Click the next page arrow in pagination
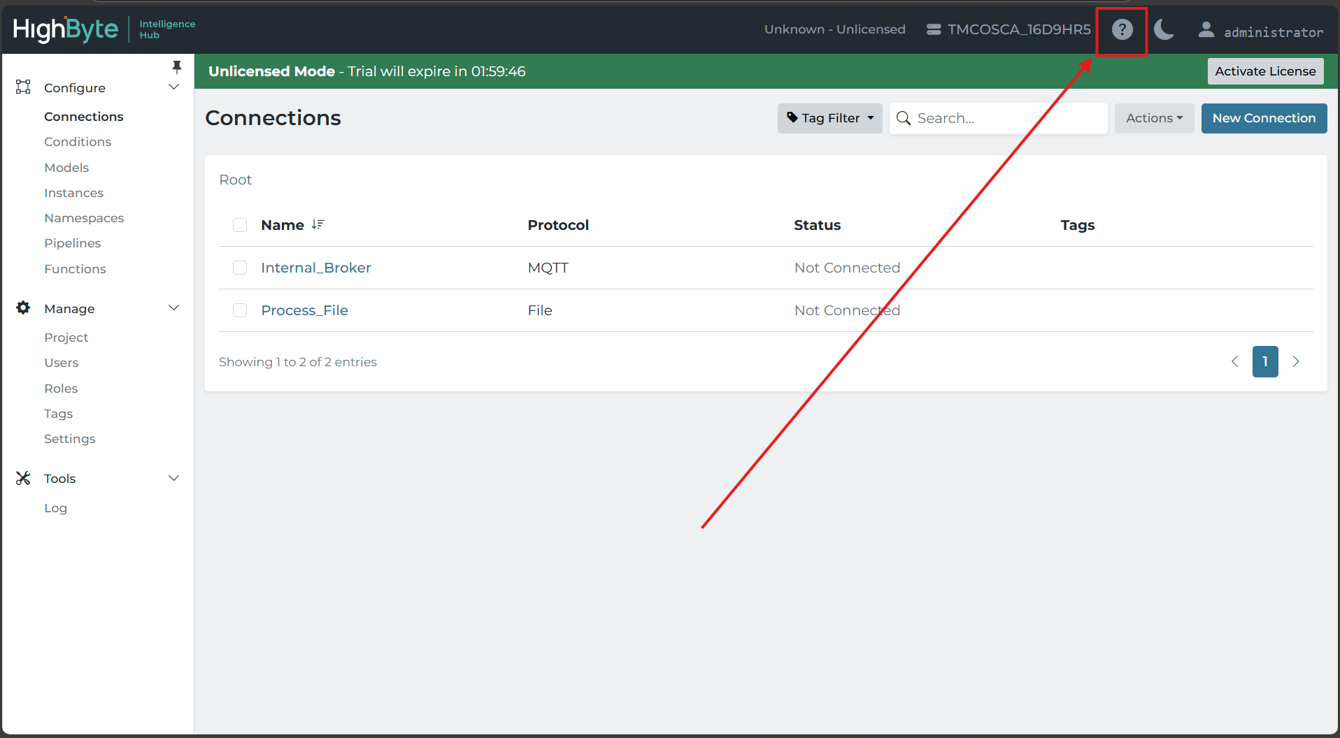 coord(1296,362)
